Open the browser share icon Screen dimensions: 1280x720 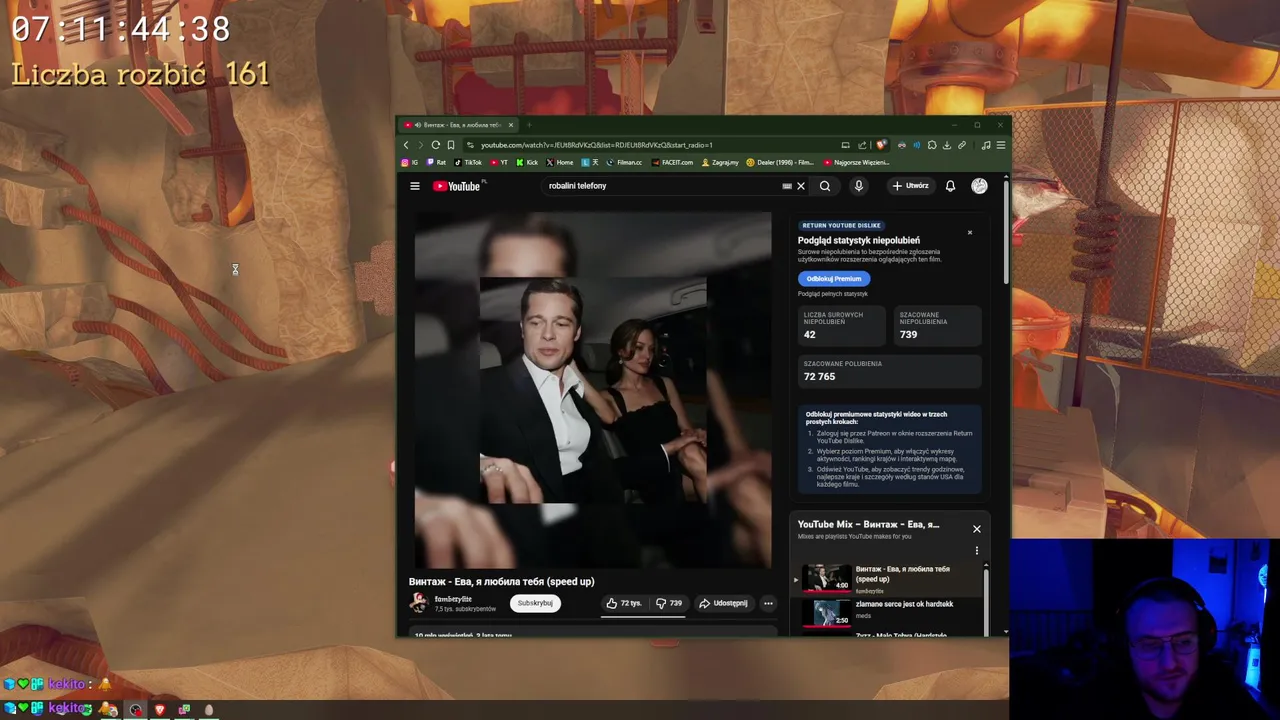click(862, 145)
